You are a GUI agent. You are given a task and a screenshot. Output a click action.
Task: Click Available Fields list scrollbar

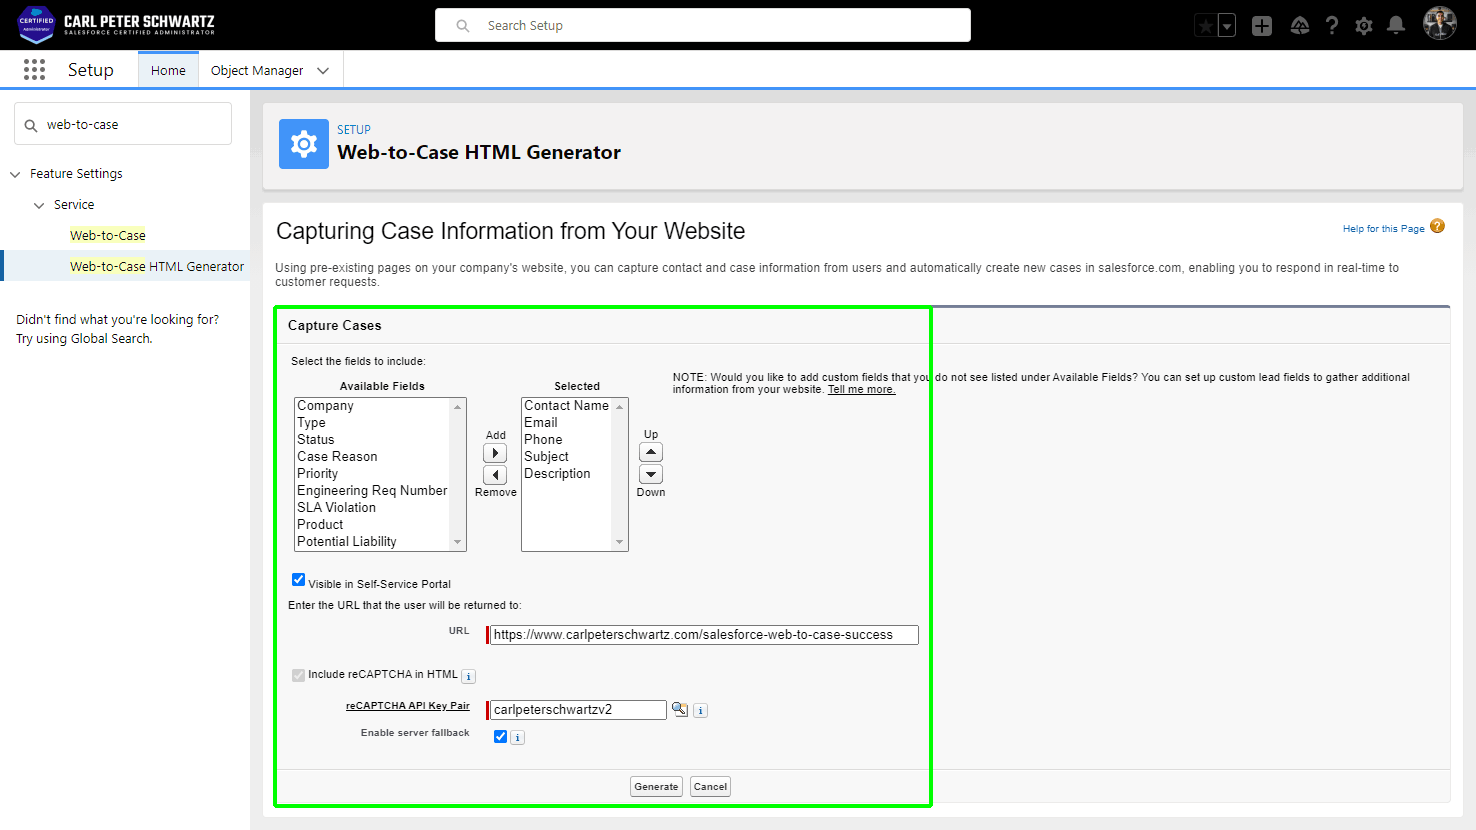pos(458,474)
